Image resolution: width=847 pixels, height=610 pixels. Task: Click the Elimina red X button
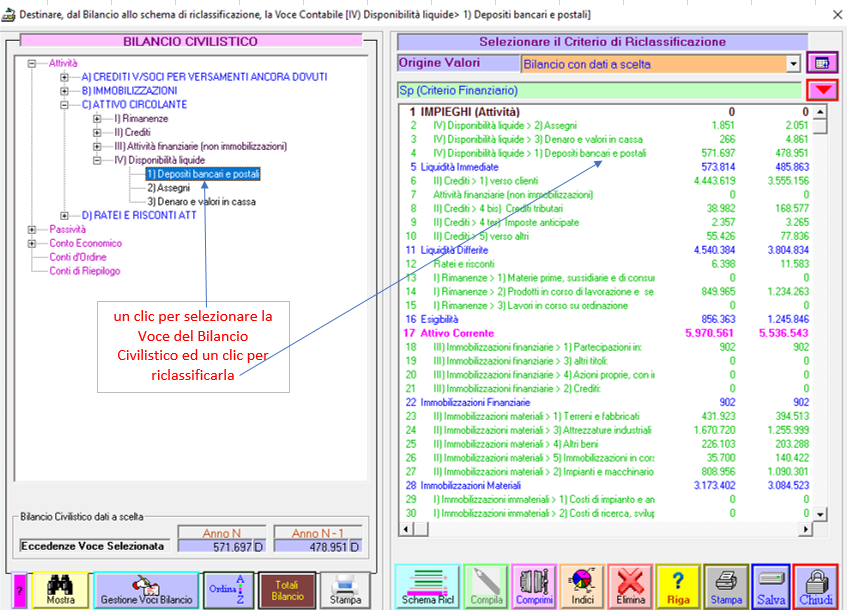tap(630, 586)
